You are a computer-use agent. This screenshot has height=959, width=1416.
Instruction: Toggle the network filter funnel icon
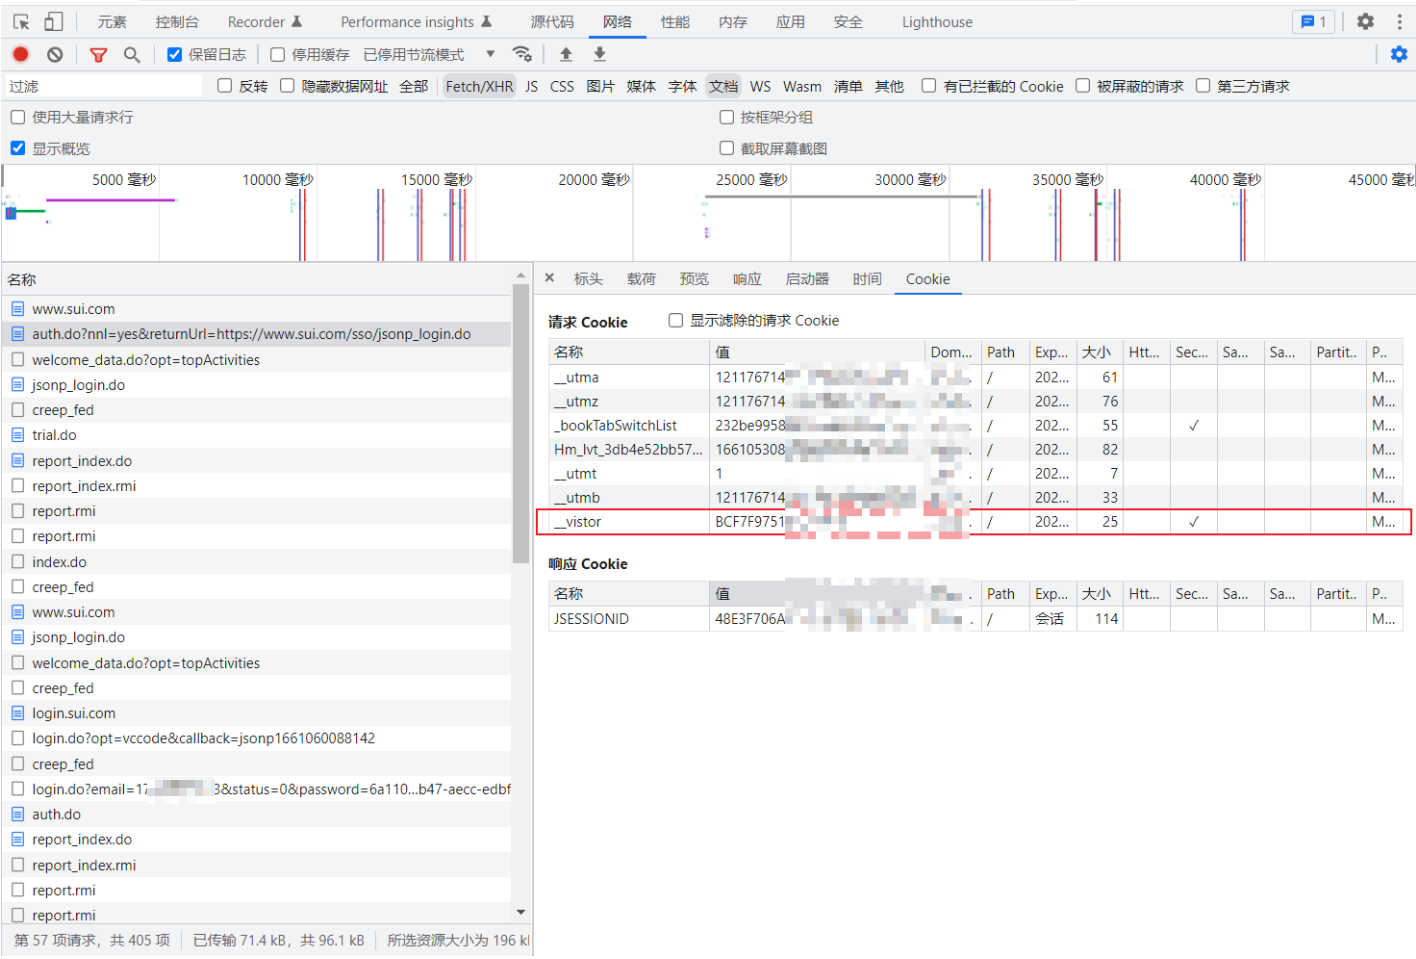click(98, 55)
